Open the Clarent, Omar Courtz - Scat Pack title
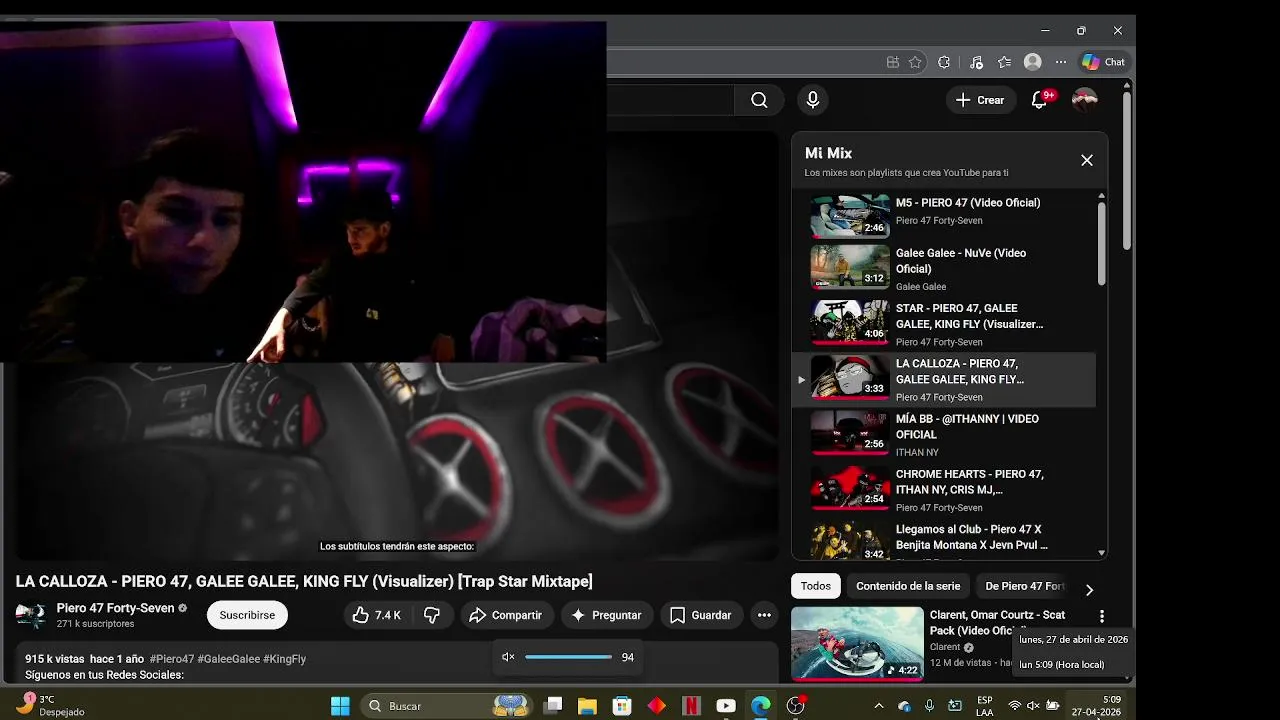 [x=997, y=622]
